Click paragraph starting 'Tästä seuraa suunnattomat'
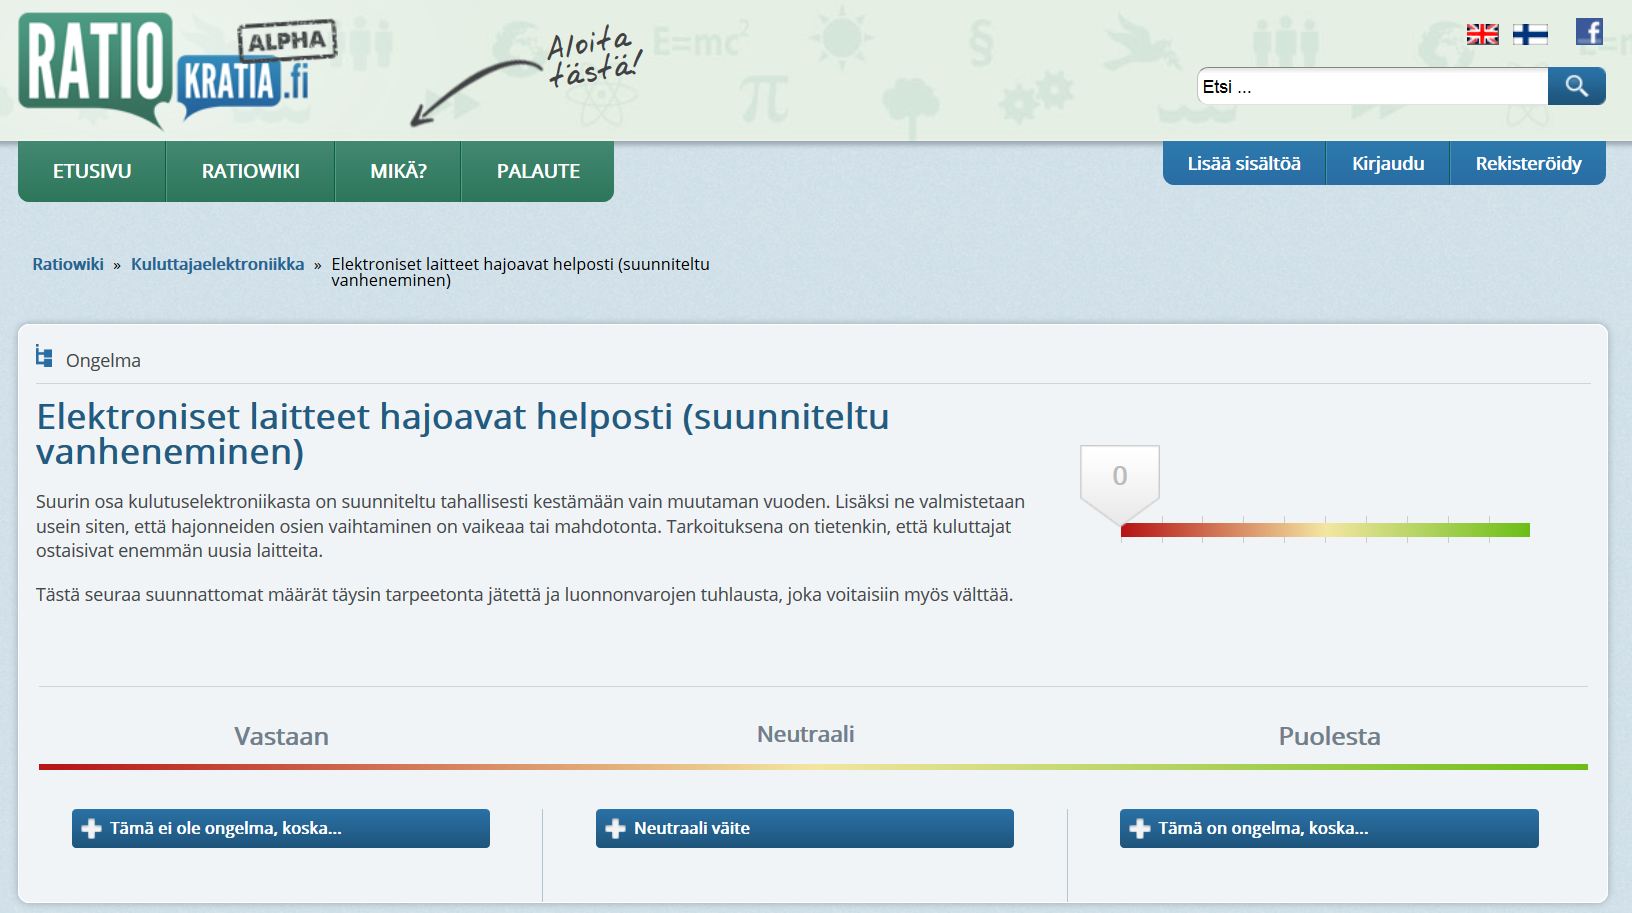Image resolution: width=1632 pixels, height=913 pixels. point(525,595)
